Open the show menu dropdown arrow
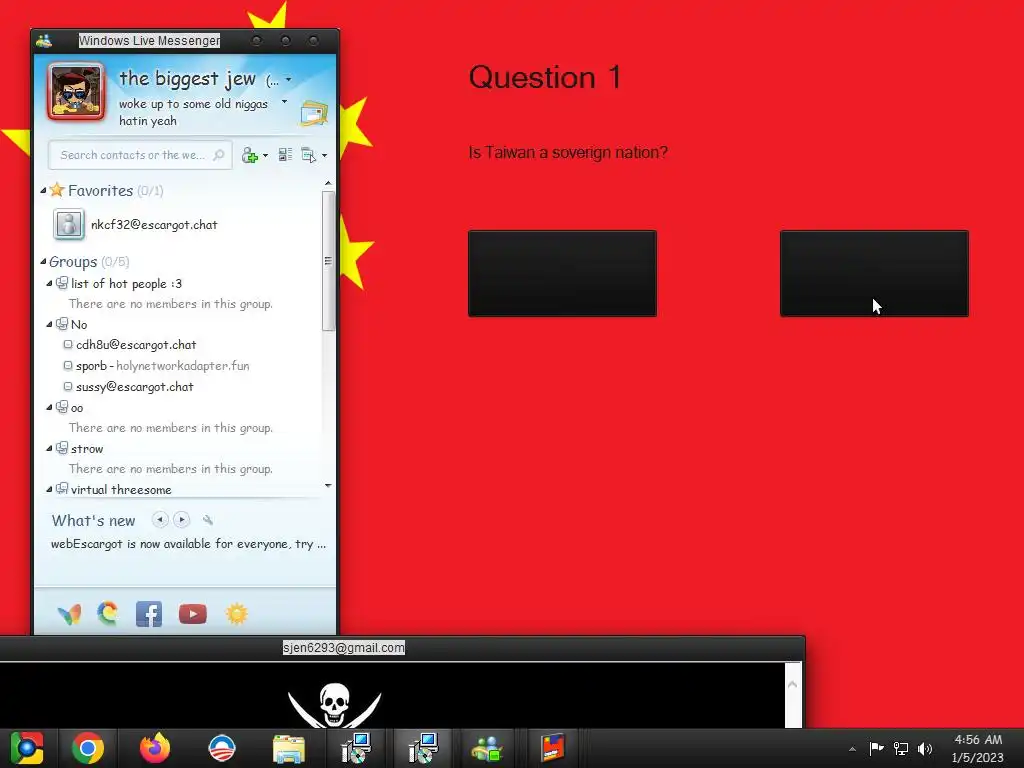 coord(325,155)
